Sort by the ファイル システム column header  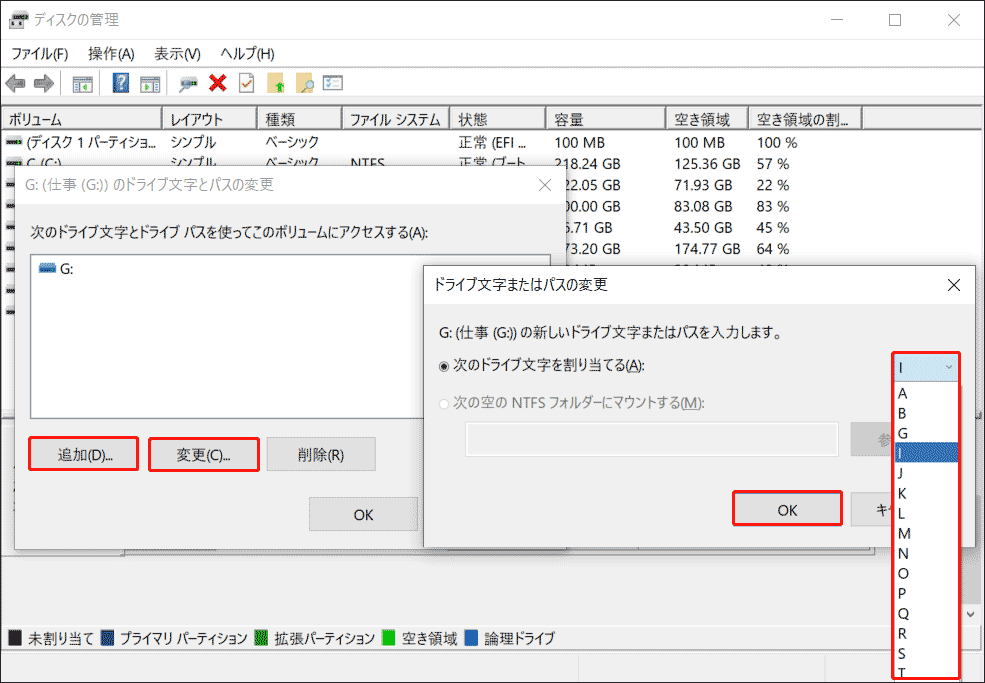396,119
